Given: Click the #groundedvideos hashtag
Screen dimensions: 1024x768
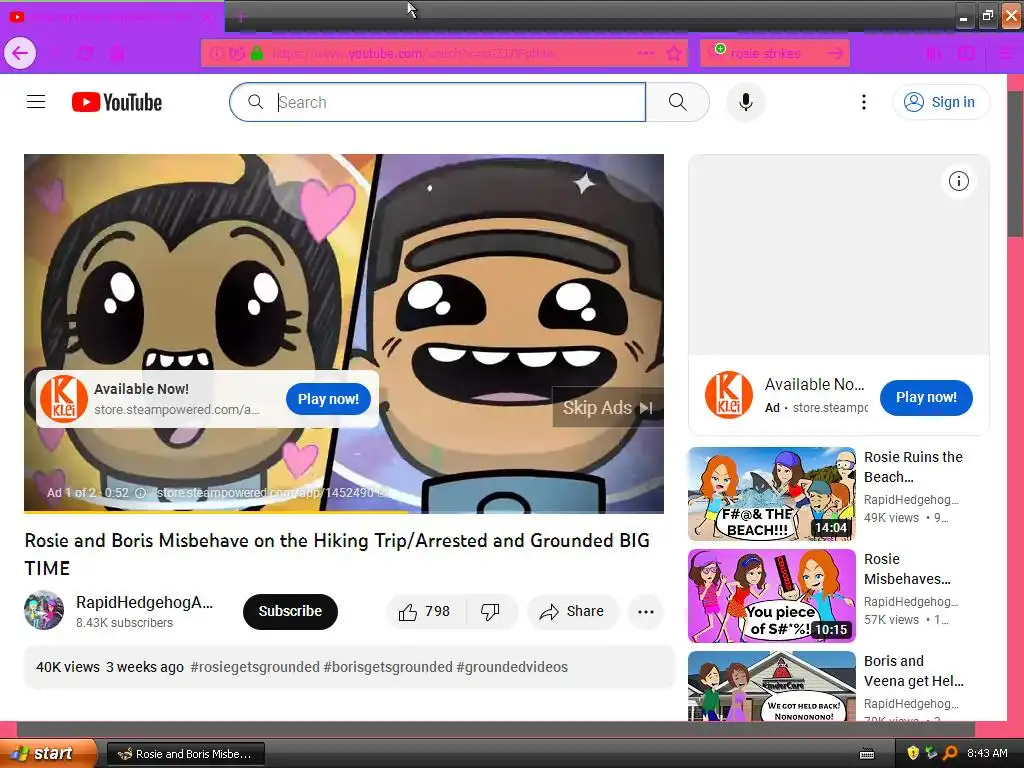Looking at the screenshot, I should tap(512, 667).
